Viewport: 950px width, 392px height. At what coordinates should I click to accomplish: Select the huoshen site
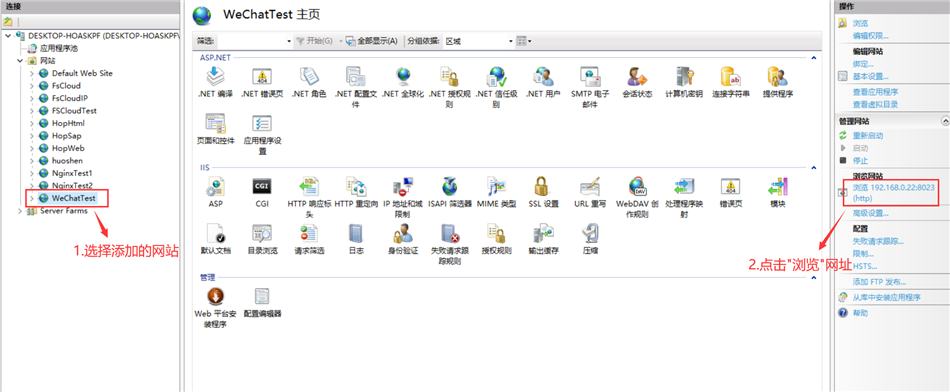click(x=67, y=161)
